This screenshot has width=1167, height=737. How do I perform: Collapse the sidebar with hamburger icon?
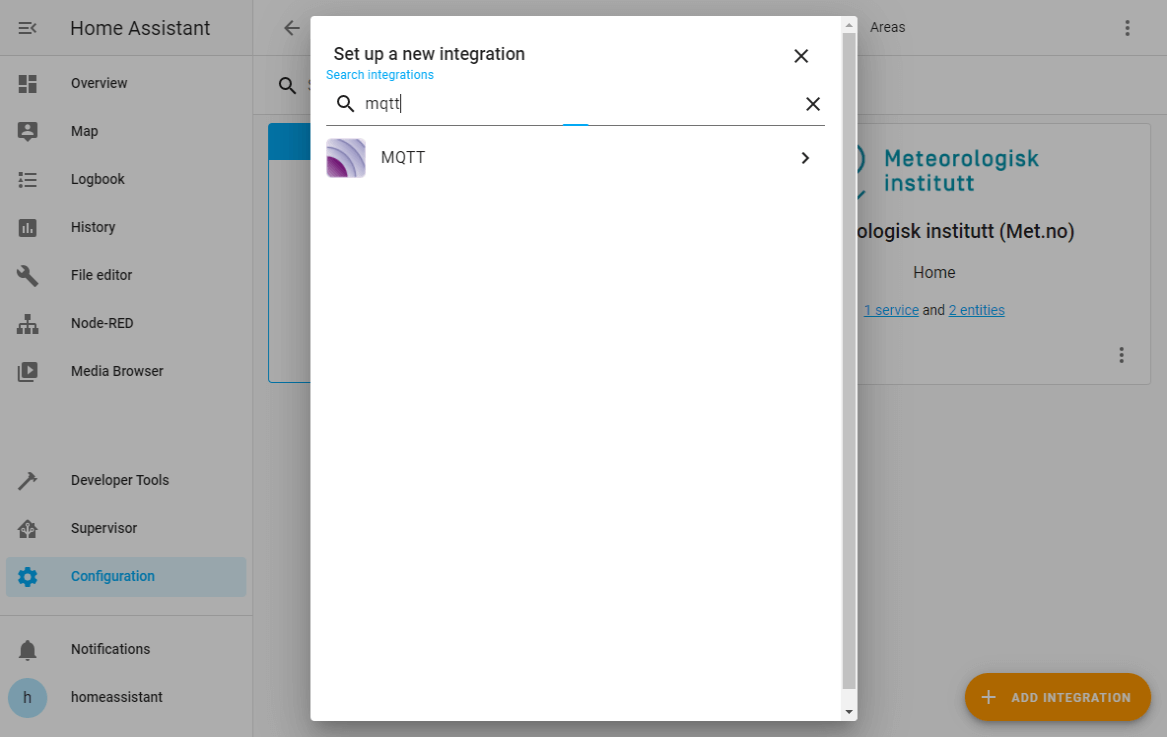[x=28, y=28]
